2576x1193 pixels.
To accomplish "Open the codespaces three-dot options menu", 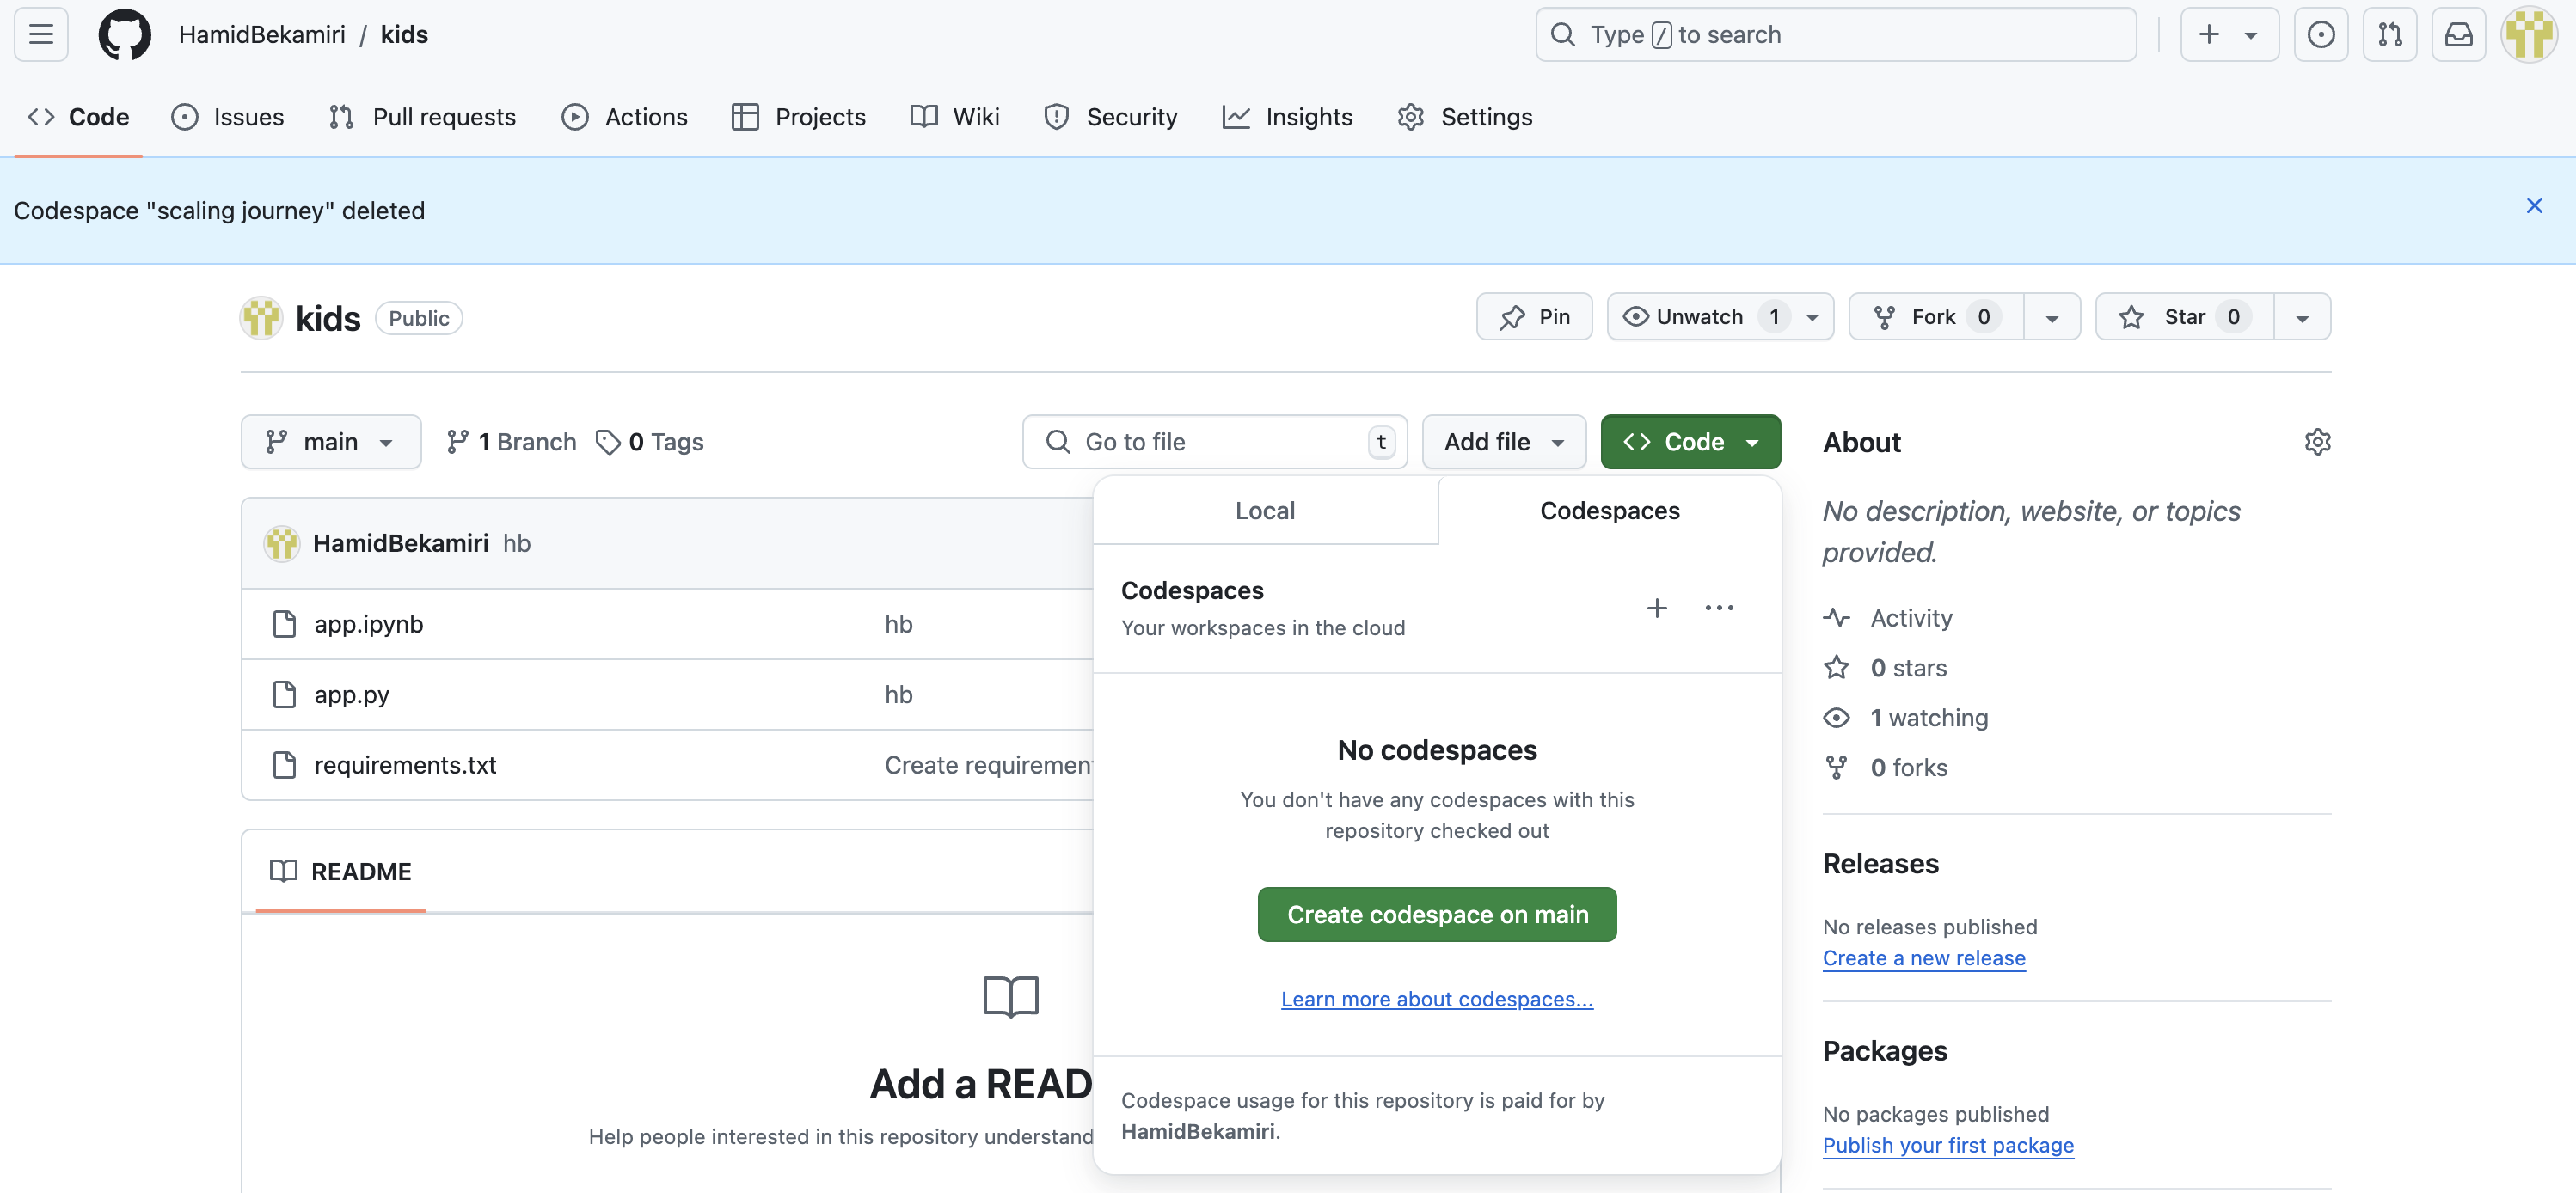I will (1719, 608).
